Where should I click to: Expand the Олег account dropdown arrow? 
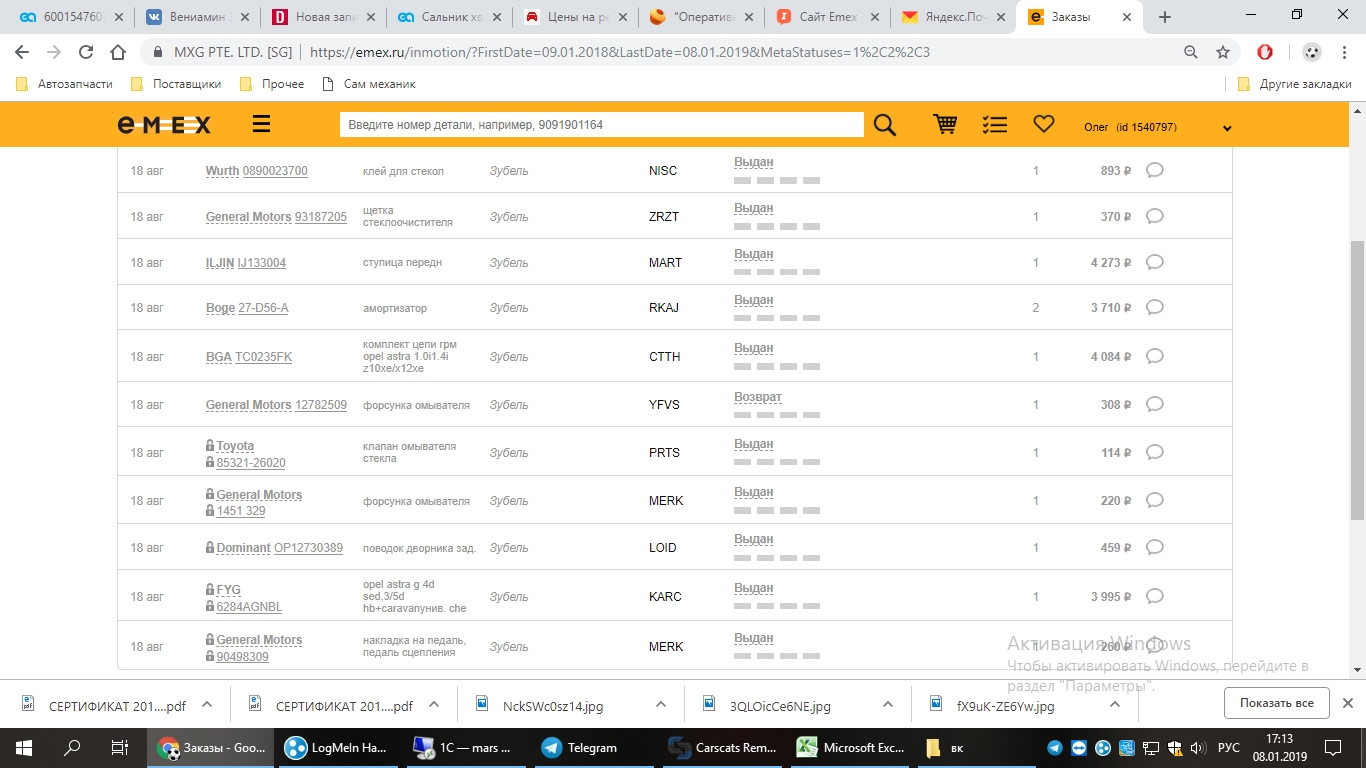(1227, 128)
